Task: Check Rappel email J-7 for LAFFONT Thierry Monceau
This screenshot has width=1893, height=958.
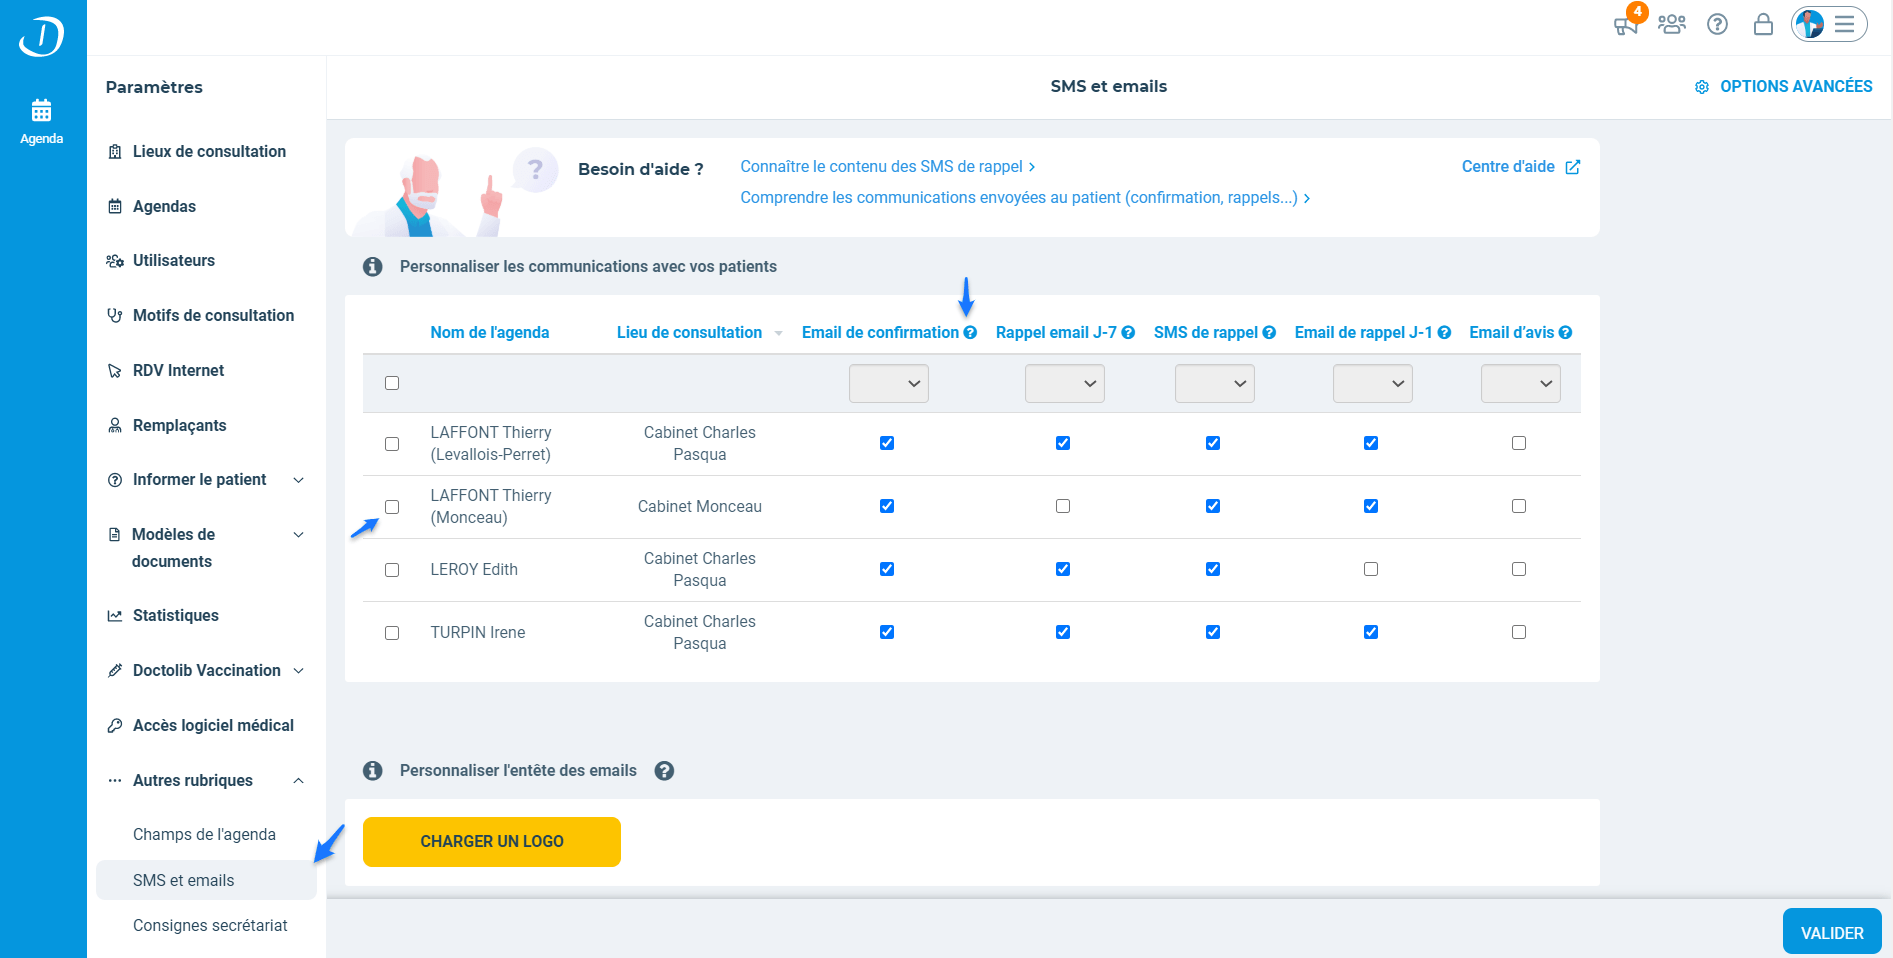Action: pos(1063,506)
